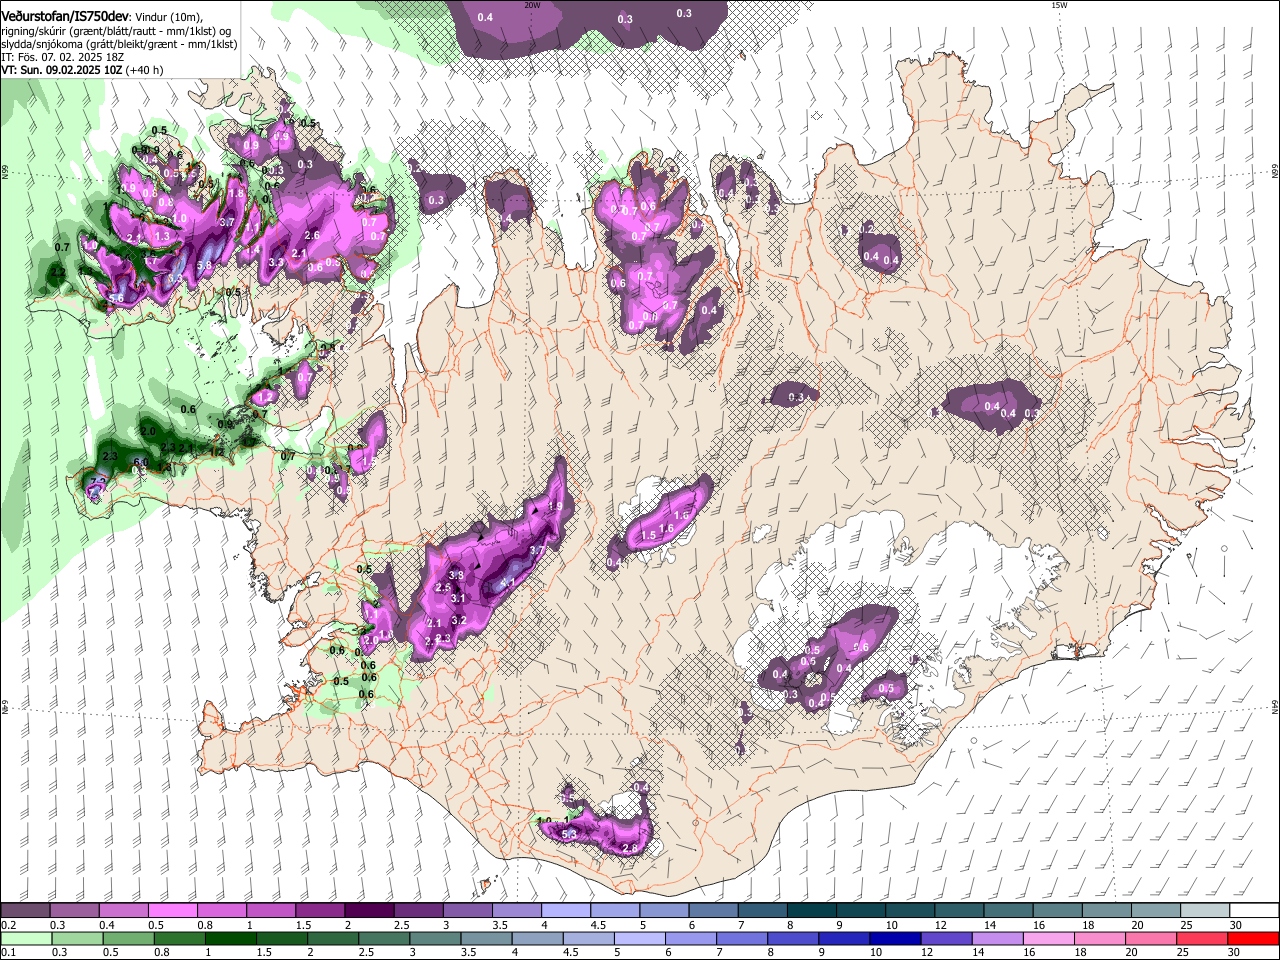Pick rain swatch between 3 and 3.5
Viewport: 1280px width, 960px height.
coord(434,939)
